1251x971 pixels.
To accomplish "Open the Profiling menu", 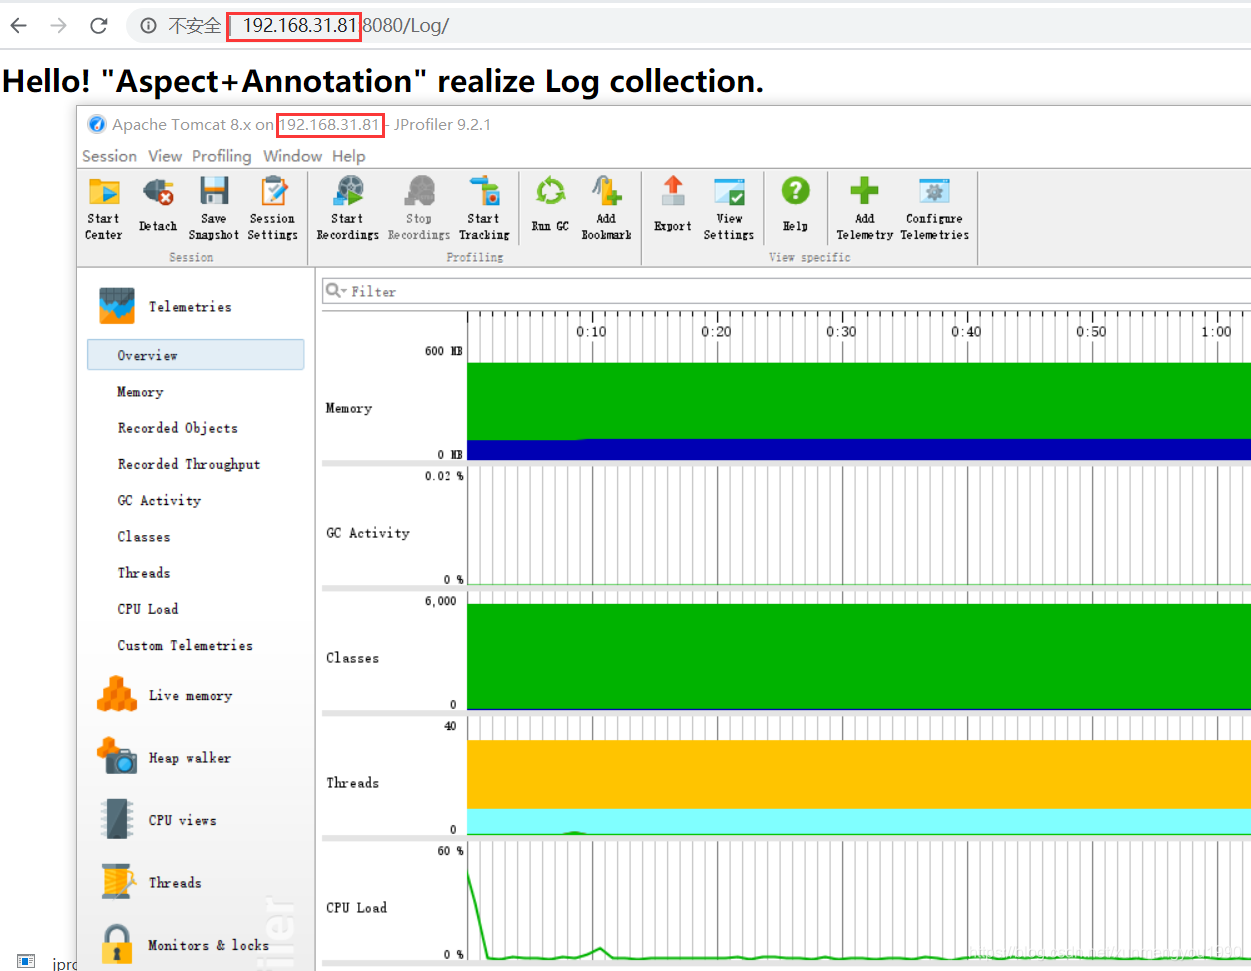I will (x=222, y=156).
